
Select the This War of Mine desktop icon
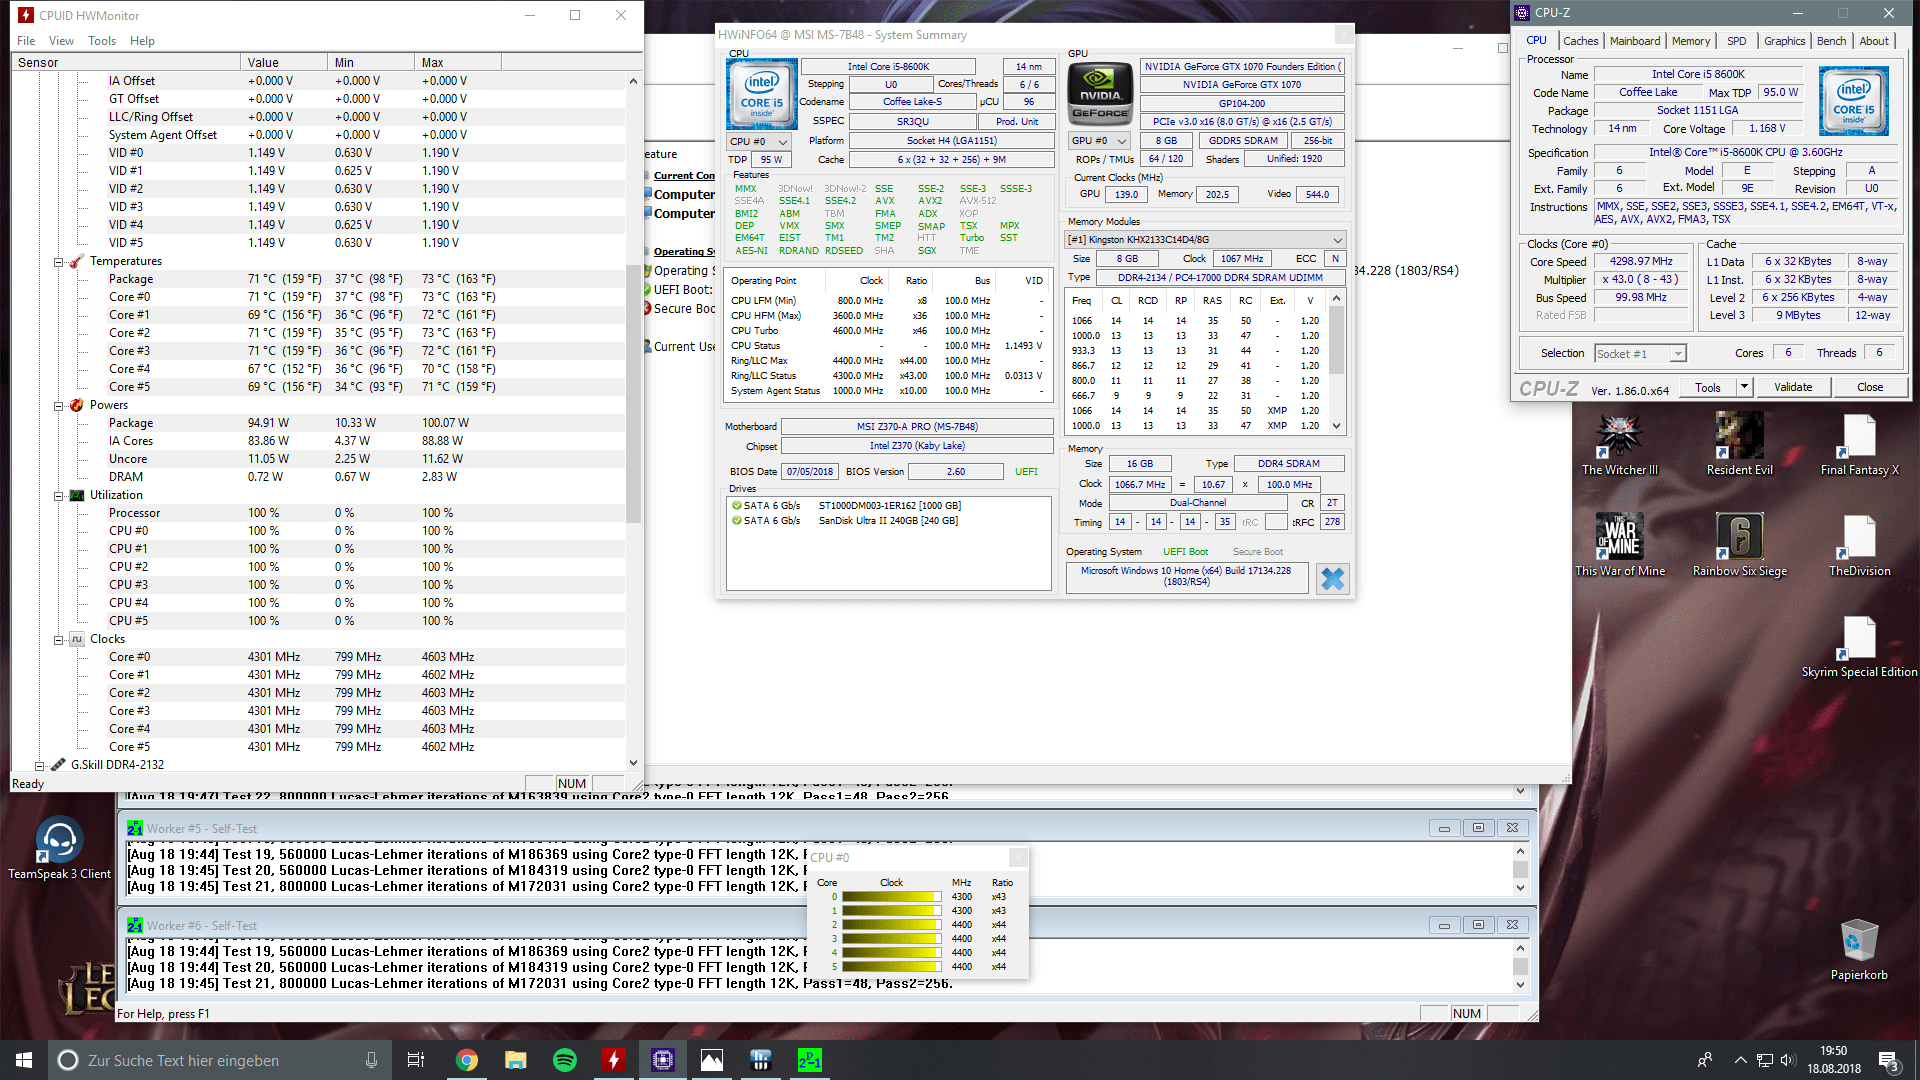pyautogui.click(x=1620, y=546)
